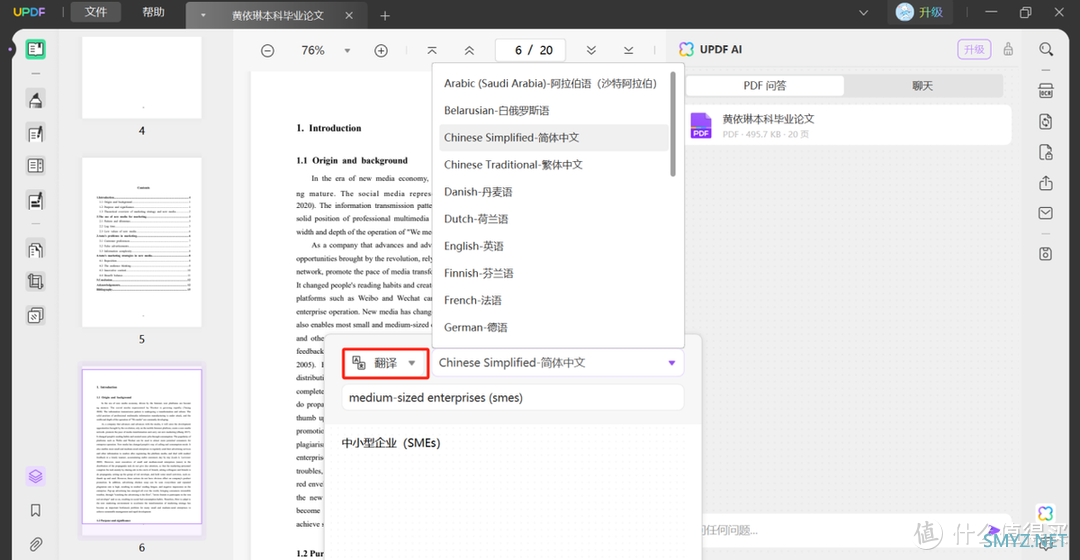Jump to the last page arrow
This screenshot has width=1080, height=560.
[628, 50]
